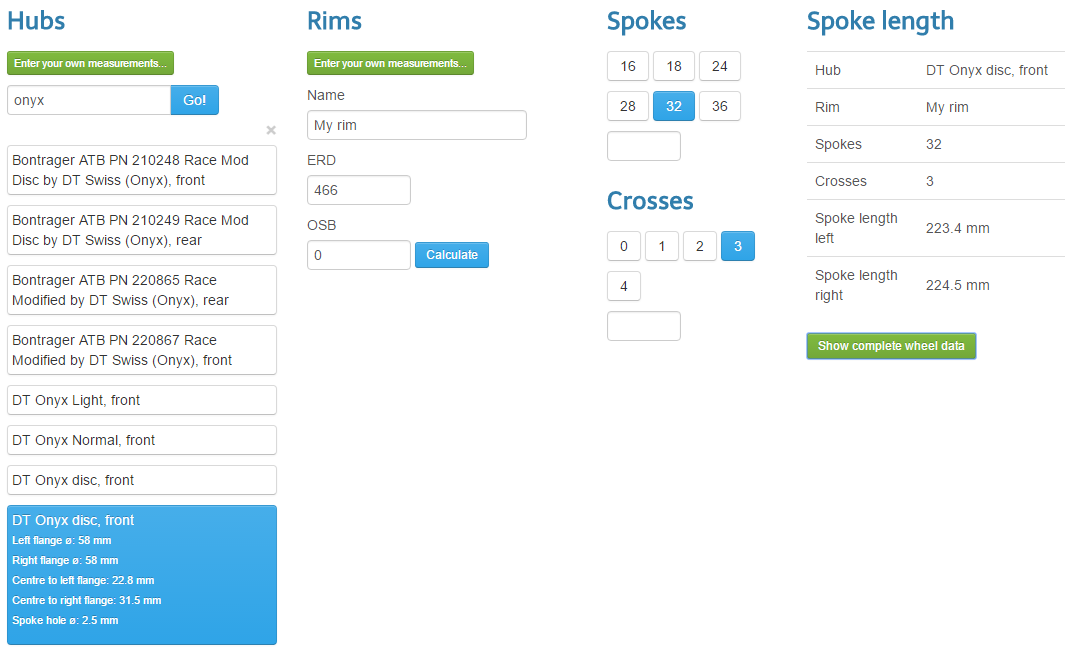Click the Crosses value 3 in results table

(930, 181)
